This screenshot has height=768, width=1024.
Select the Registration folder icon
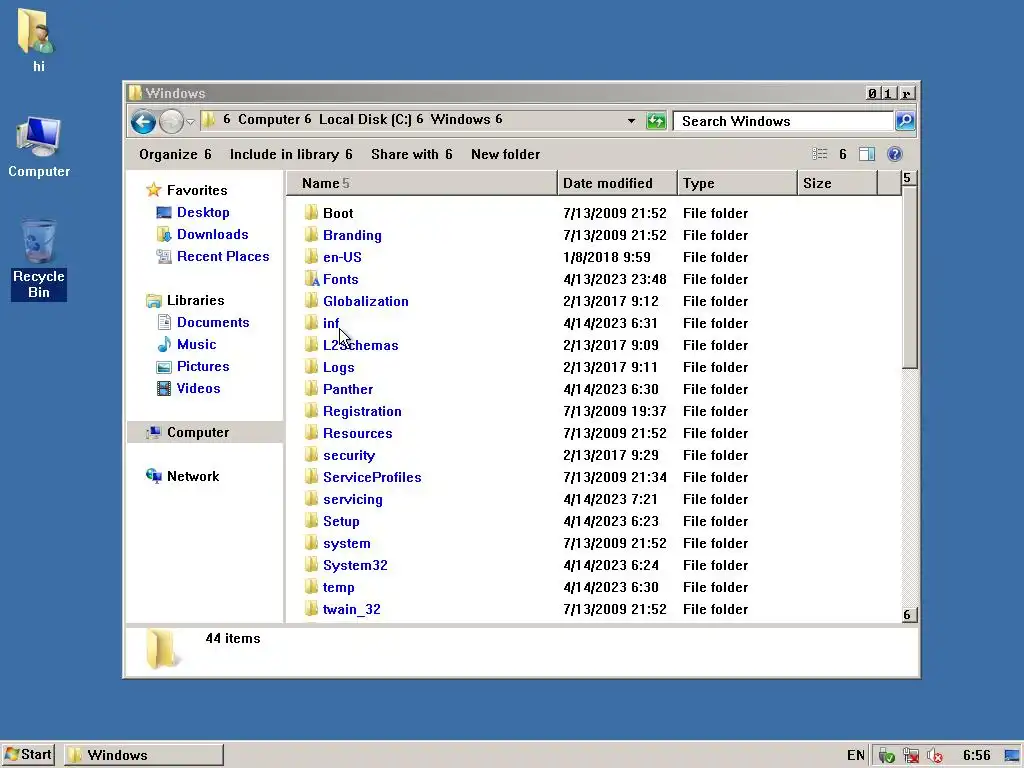[312, 411]
